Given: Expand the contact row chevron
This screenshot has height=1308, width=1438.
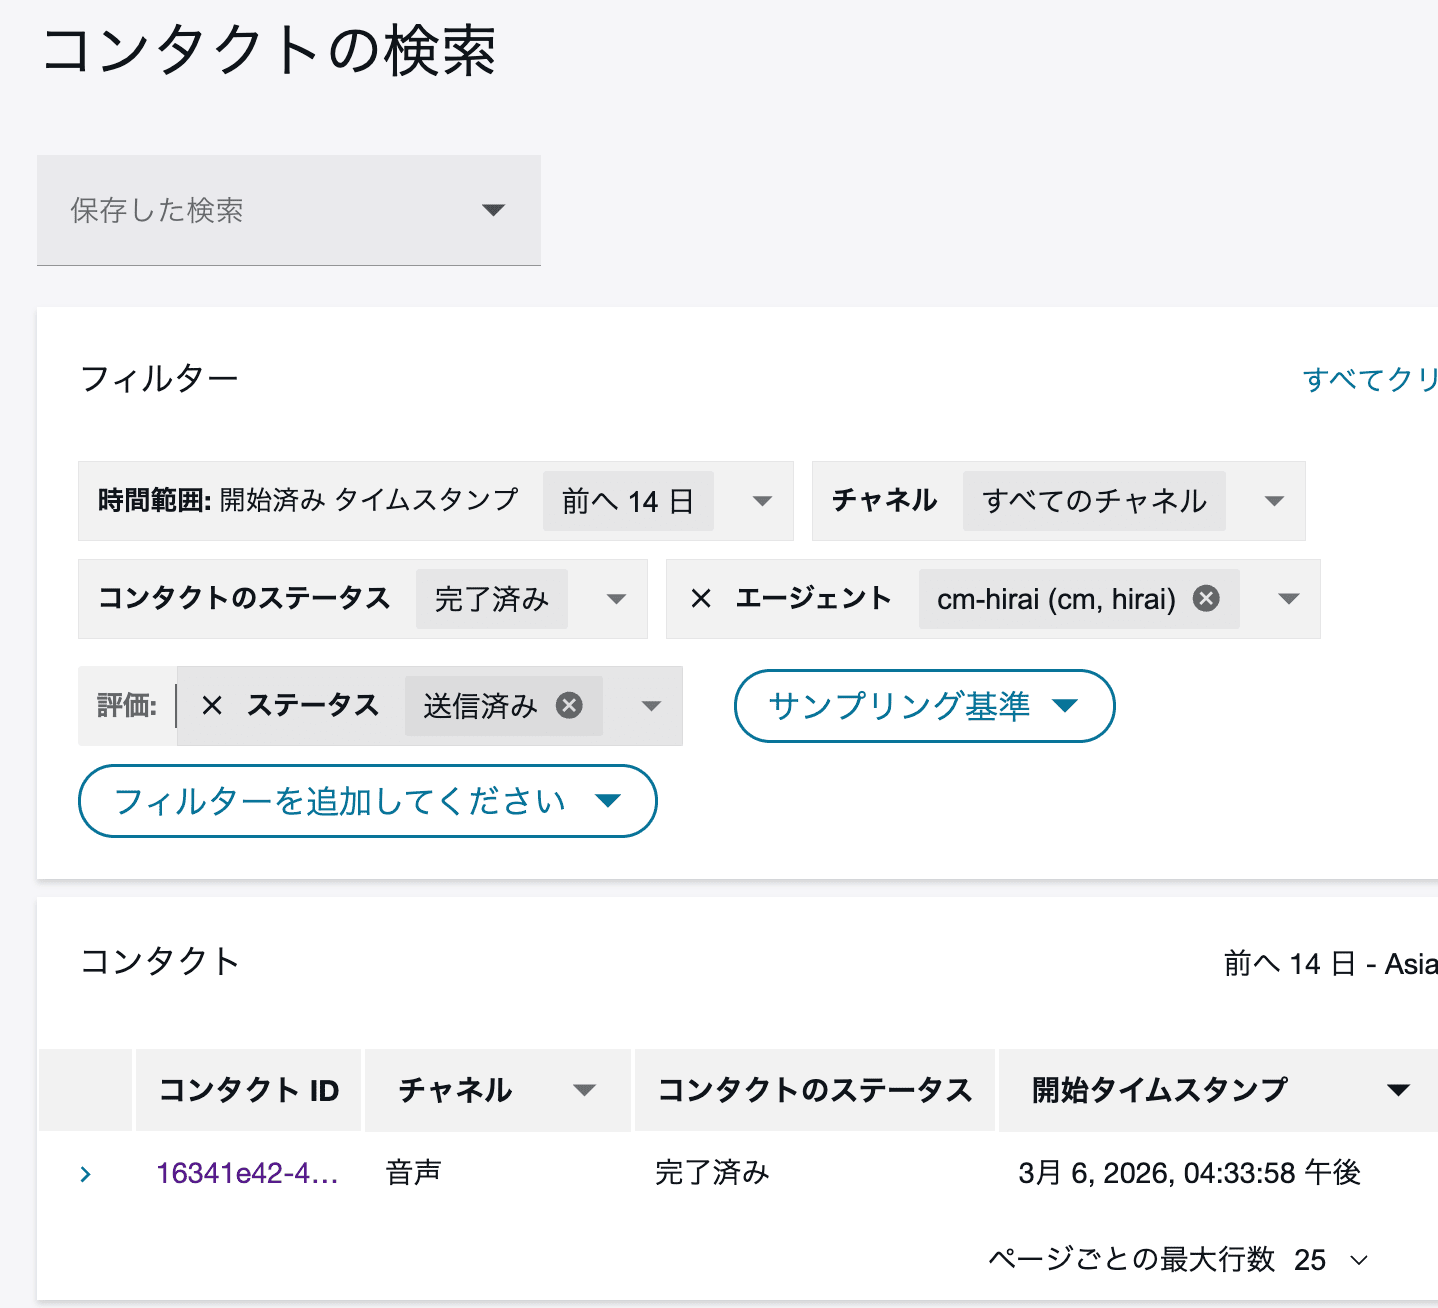Looking at the screenshot, I should point(85,1172).
